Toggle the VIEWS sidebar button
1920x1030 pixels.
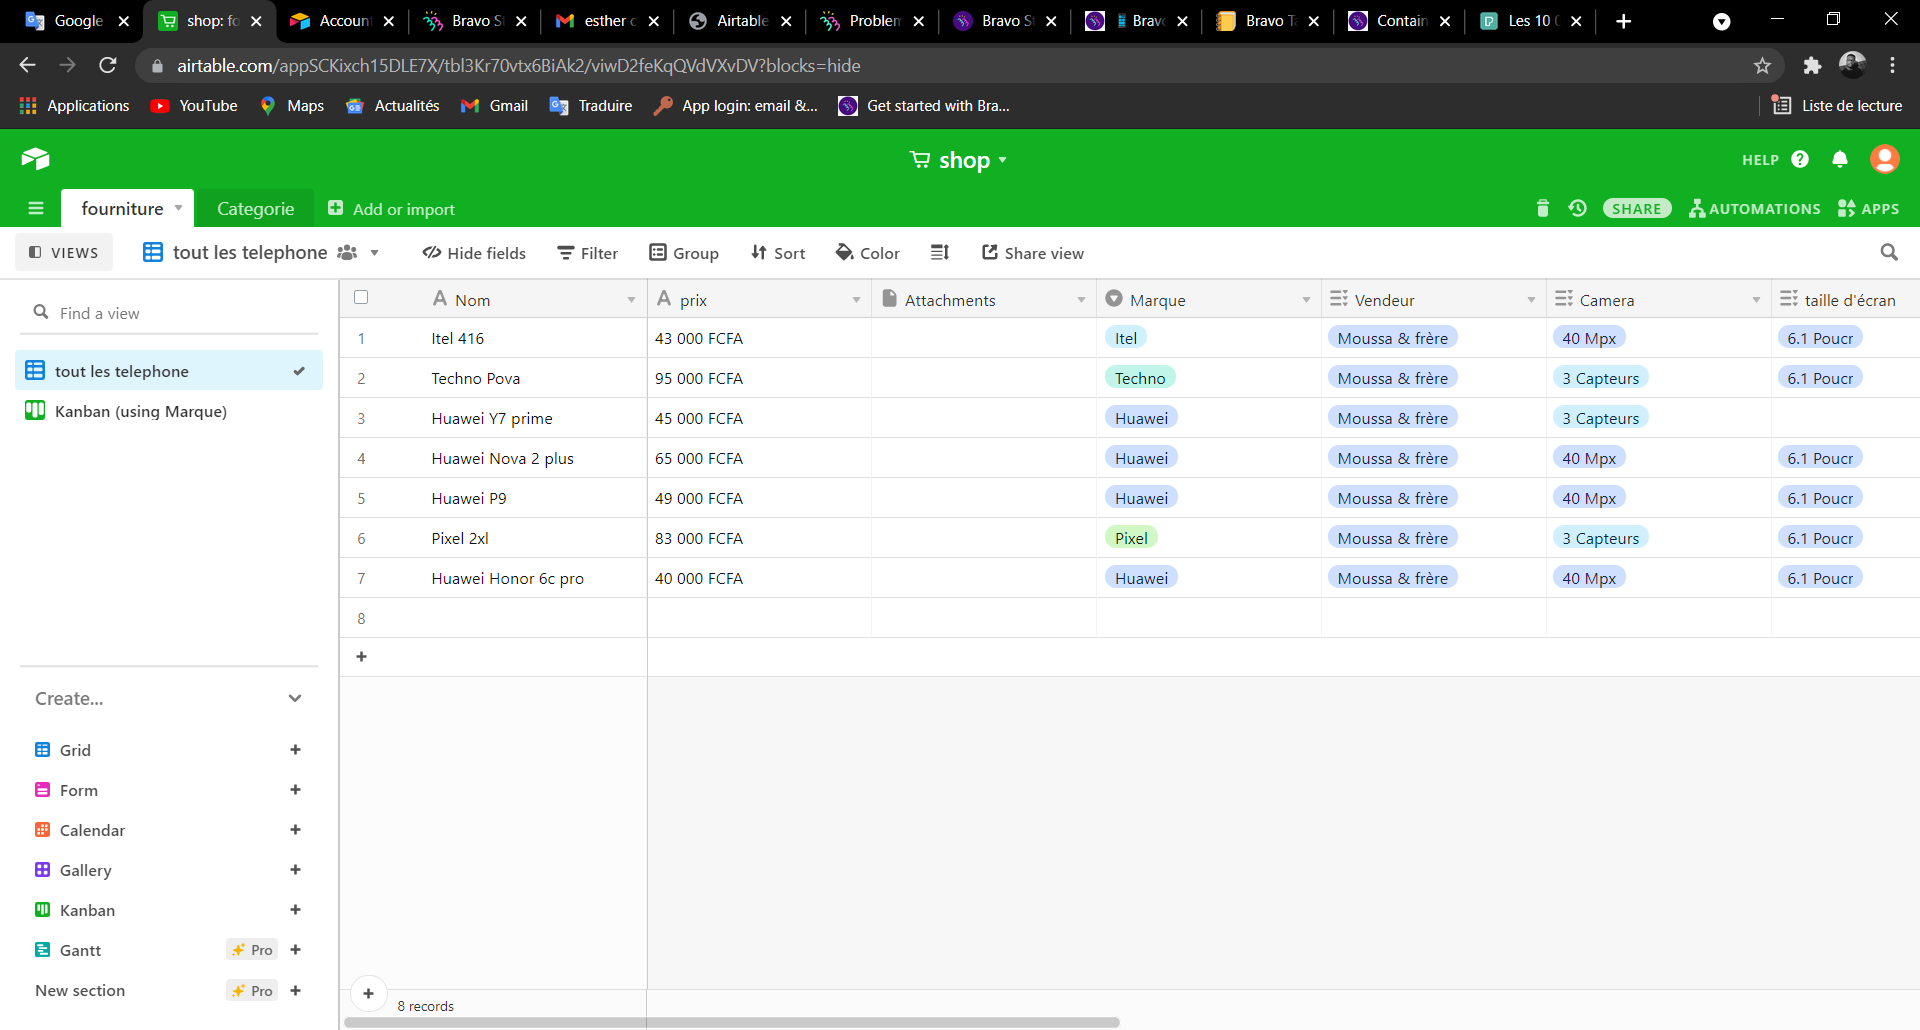click(x=64, y=253)
